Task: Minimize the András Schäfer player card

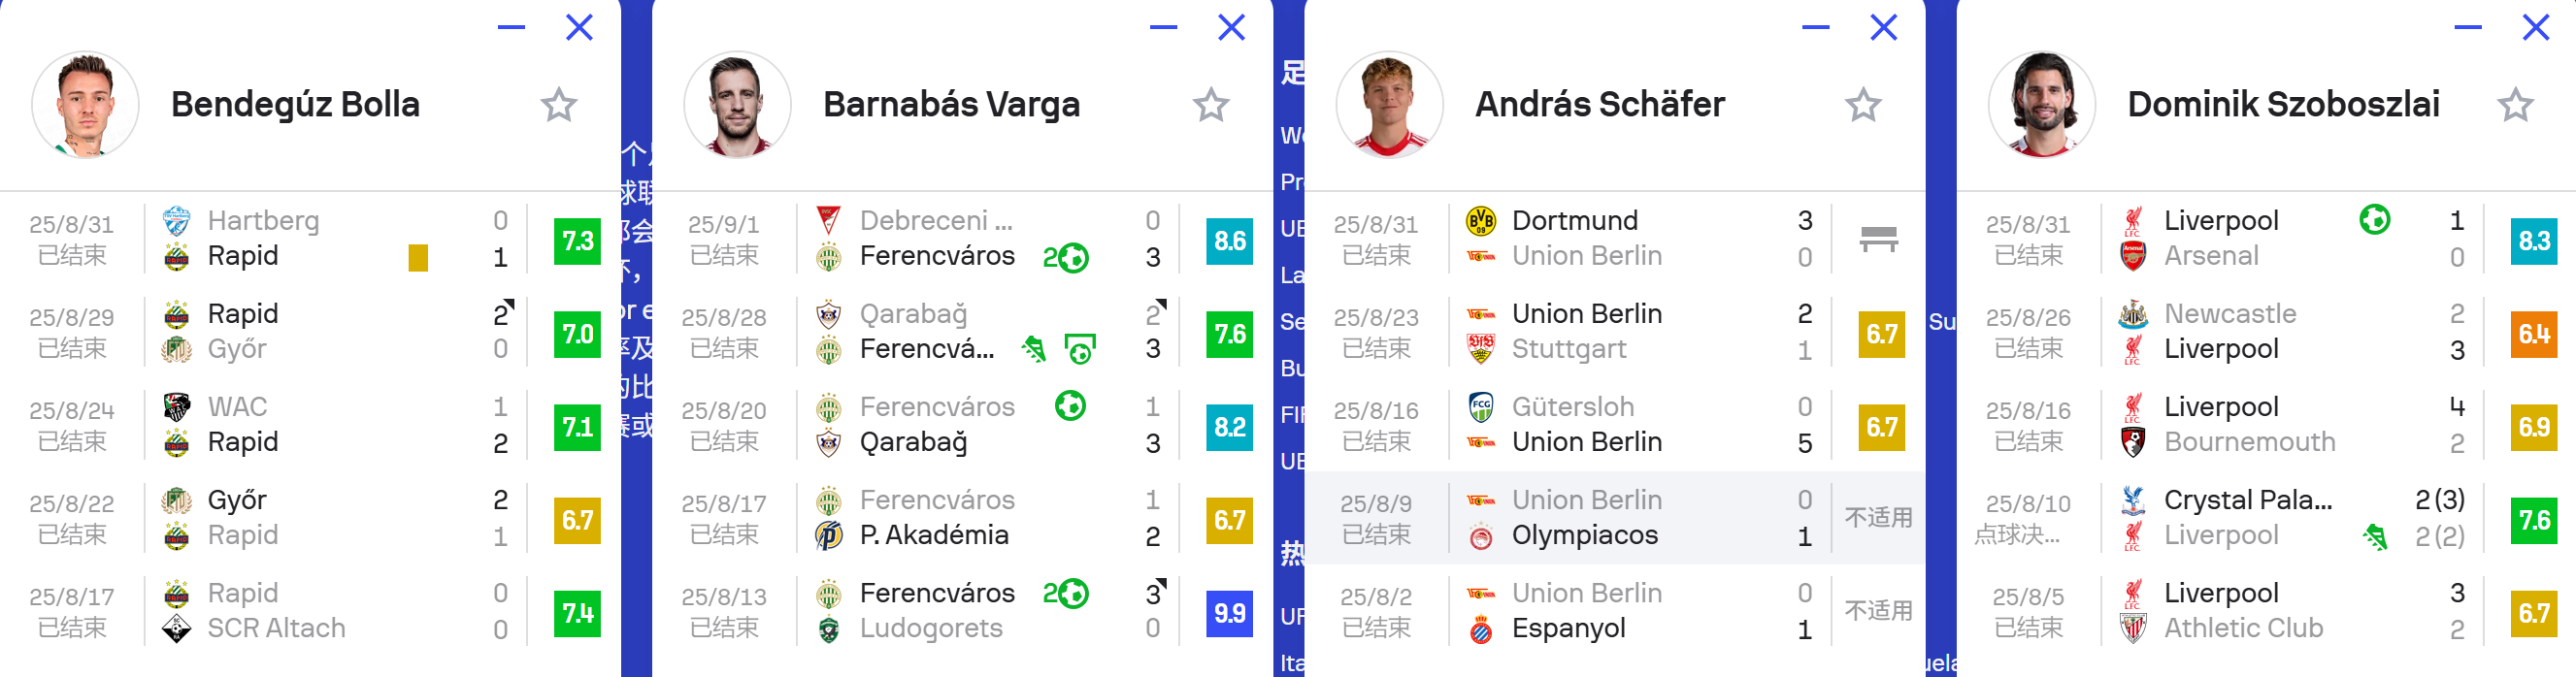Action: (x=1815, y=28)
